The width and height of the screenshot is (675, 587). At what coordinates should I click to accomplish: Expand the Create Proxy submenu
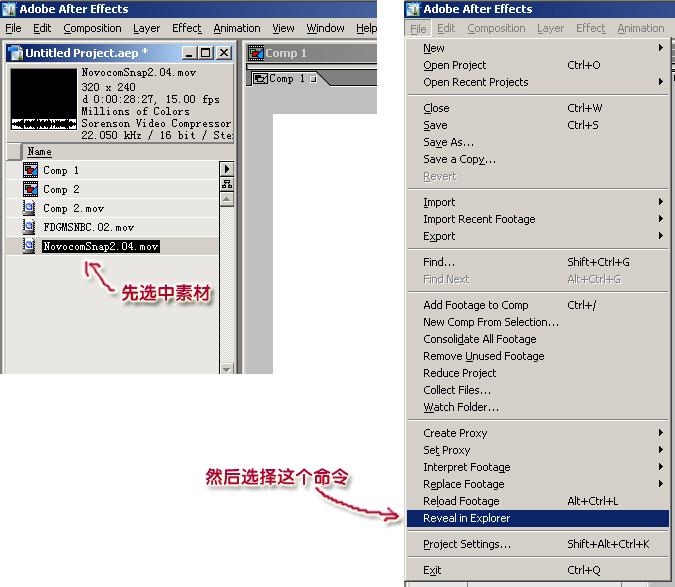pyautogui.click(x=538, y=433)
